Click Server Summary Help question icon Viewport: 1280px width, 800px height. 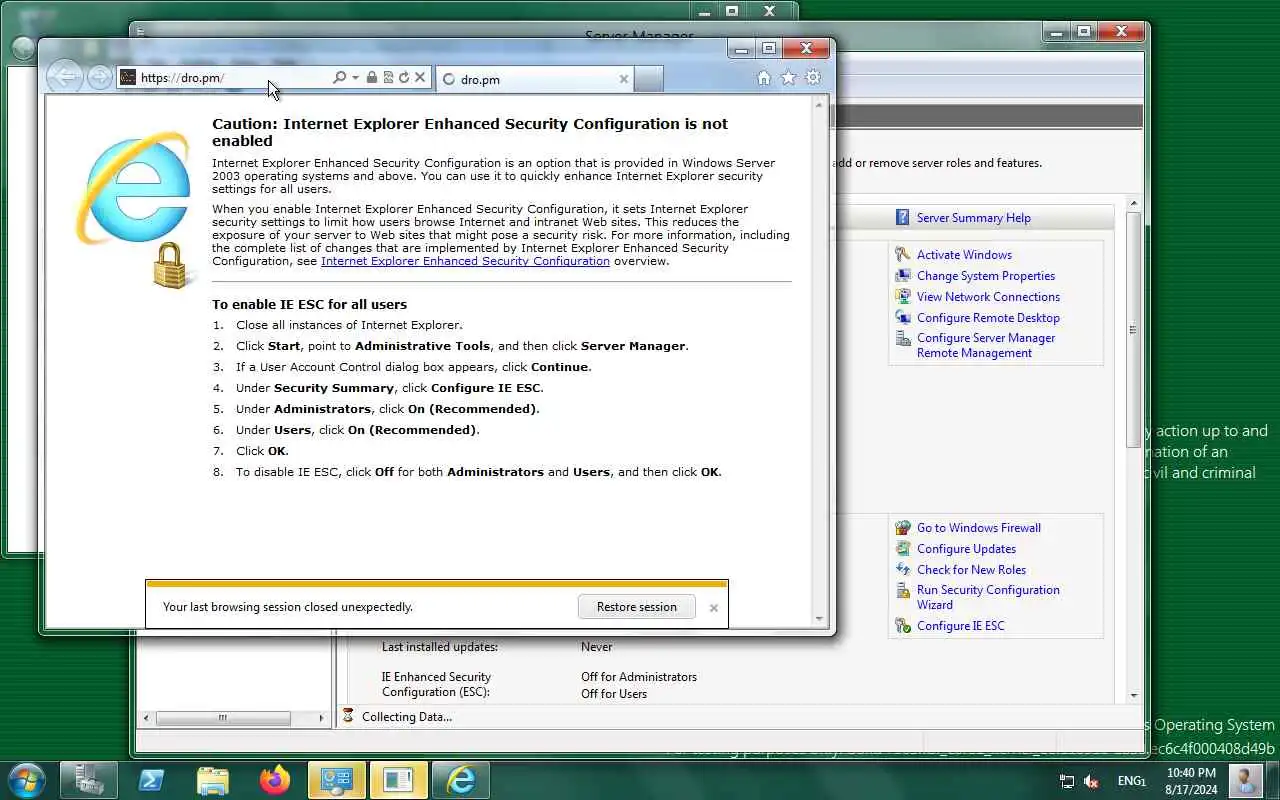tap(903, 218)
